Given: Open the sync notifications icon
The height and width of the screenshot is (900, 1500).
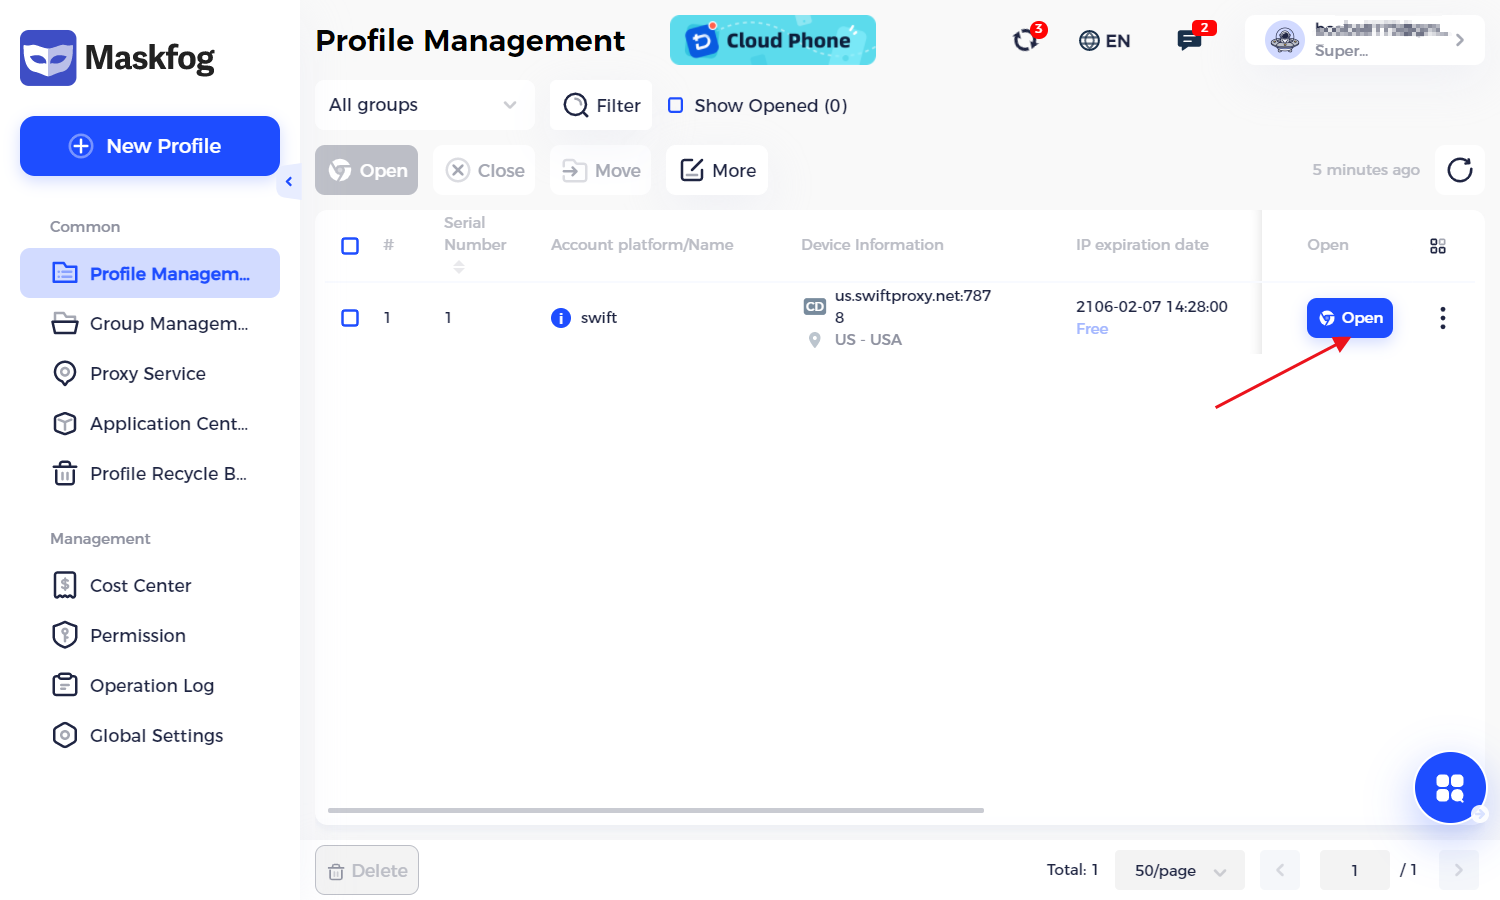Looking at the screenshot, I should pyautogui.click(x=1026, y=40).
